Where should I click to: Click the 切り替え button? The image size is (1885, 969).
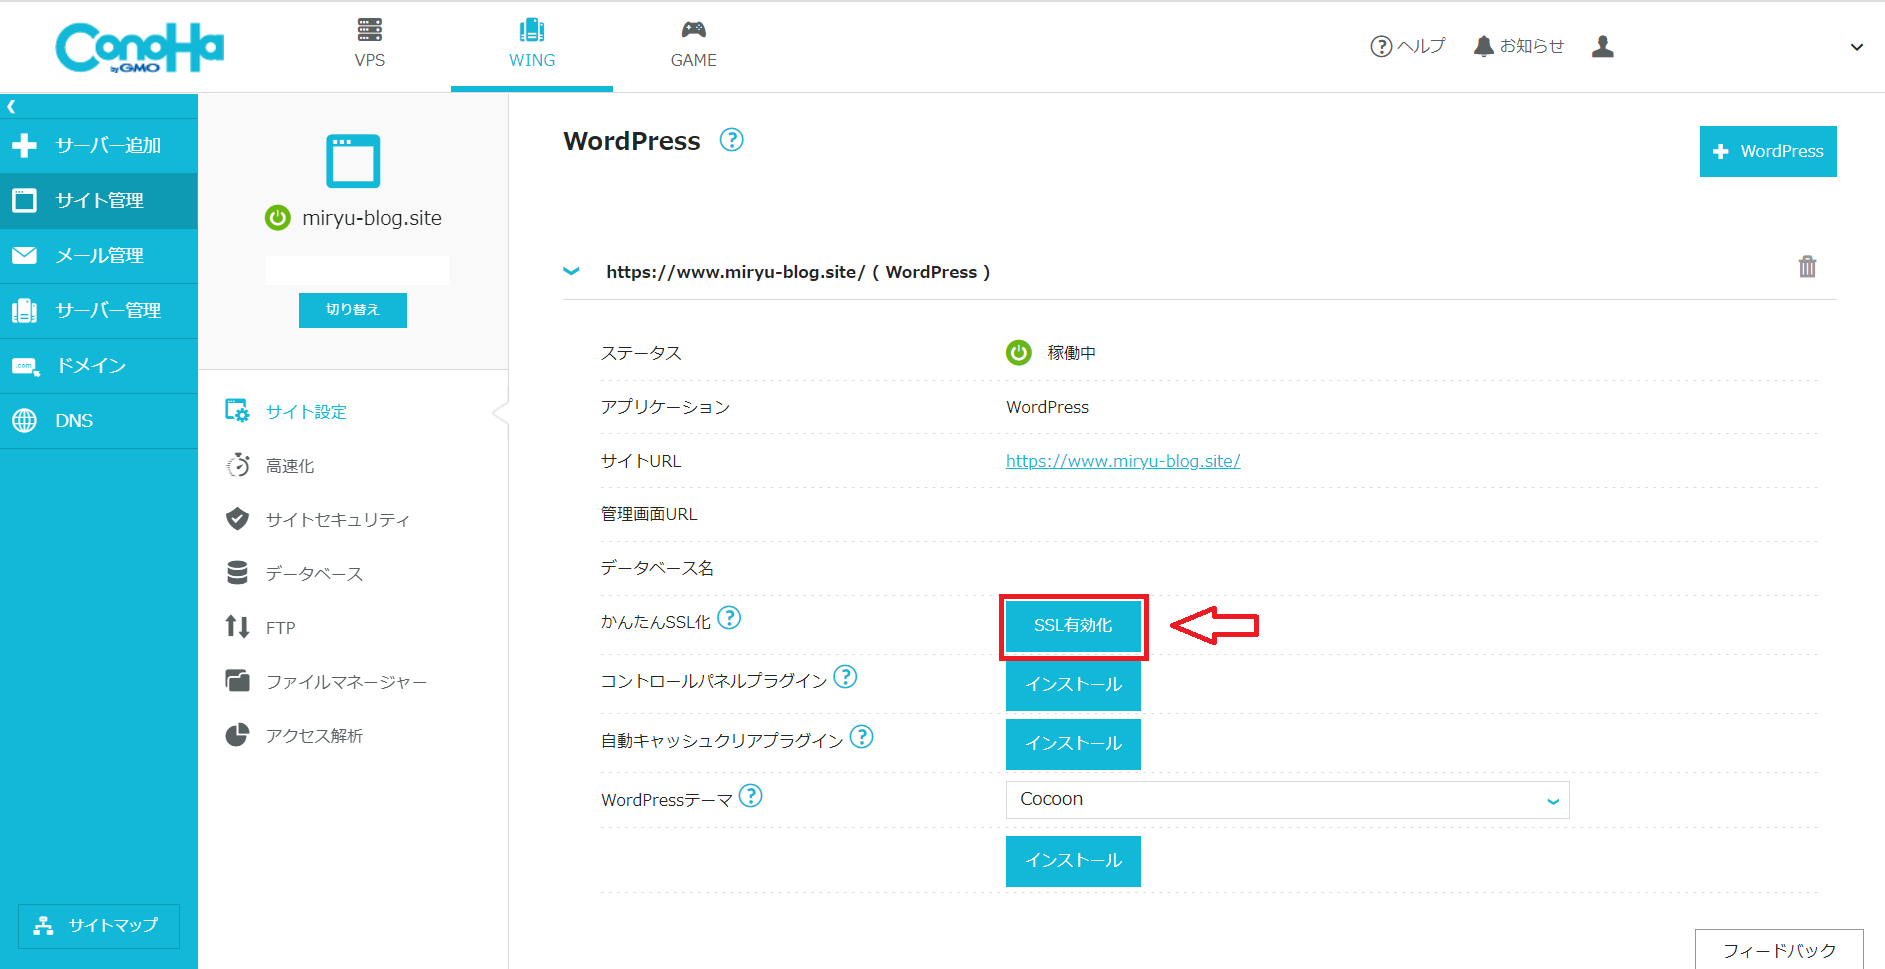tap(353, 310)
